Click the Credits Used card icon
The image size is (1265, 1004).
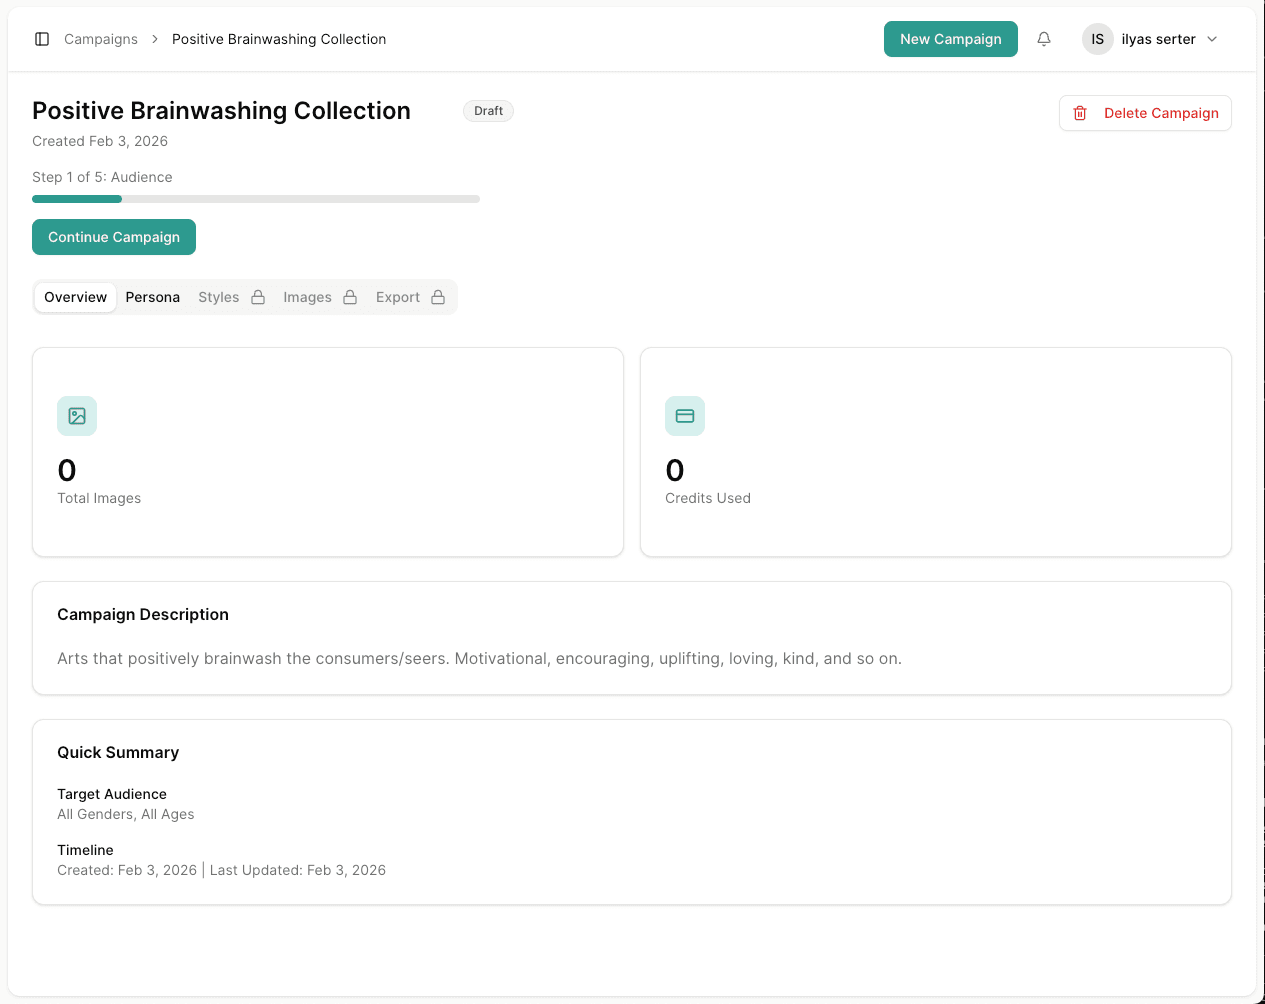(685, 416)
